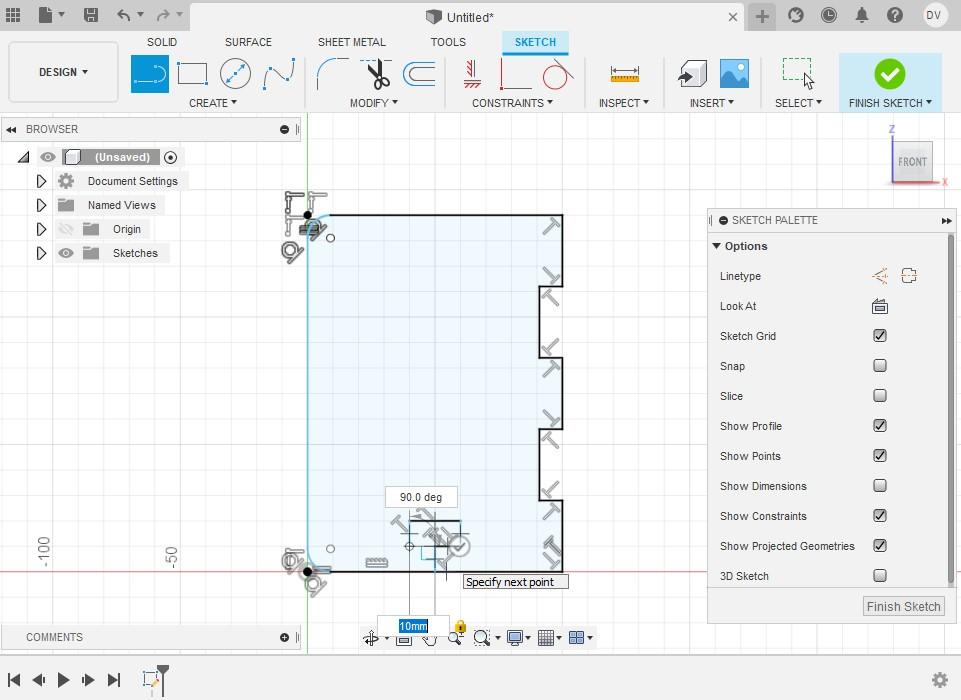Screen dimensions: 961x700
Task: Click the Finish Sketch button in palette
Action: pyautogui.click(x=903, y=606)
